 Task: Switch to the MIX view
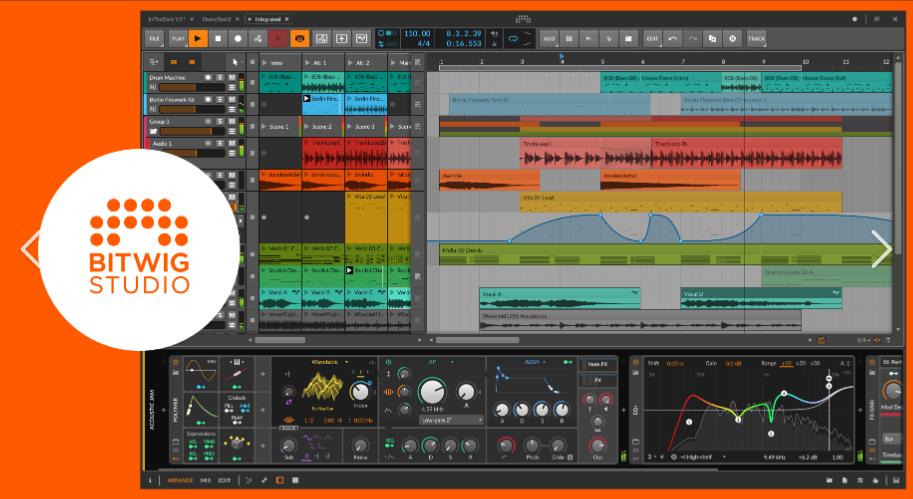coord(205,480)
